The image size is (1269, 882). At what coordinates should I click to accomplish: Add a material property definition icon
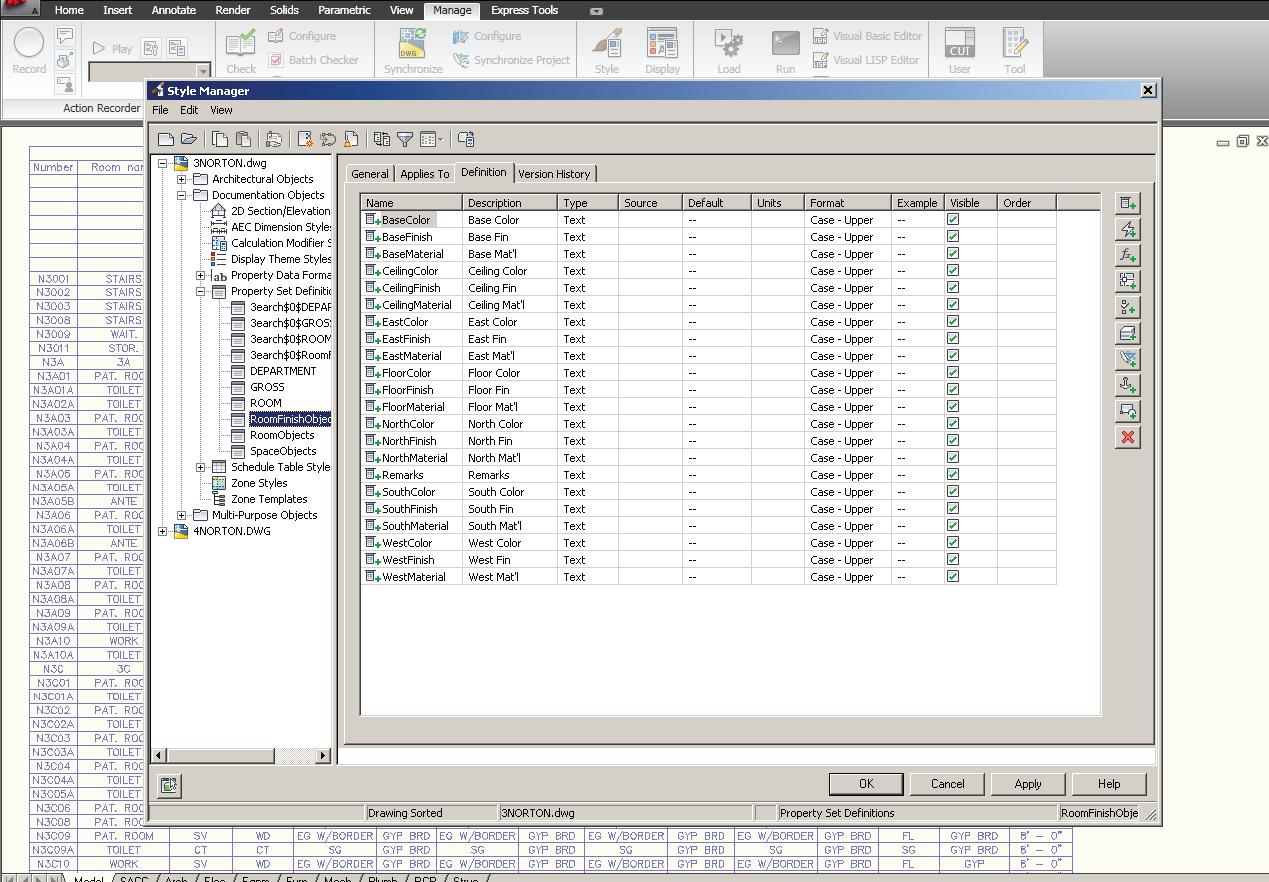coord(1128,333)
